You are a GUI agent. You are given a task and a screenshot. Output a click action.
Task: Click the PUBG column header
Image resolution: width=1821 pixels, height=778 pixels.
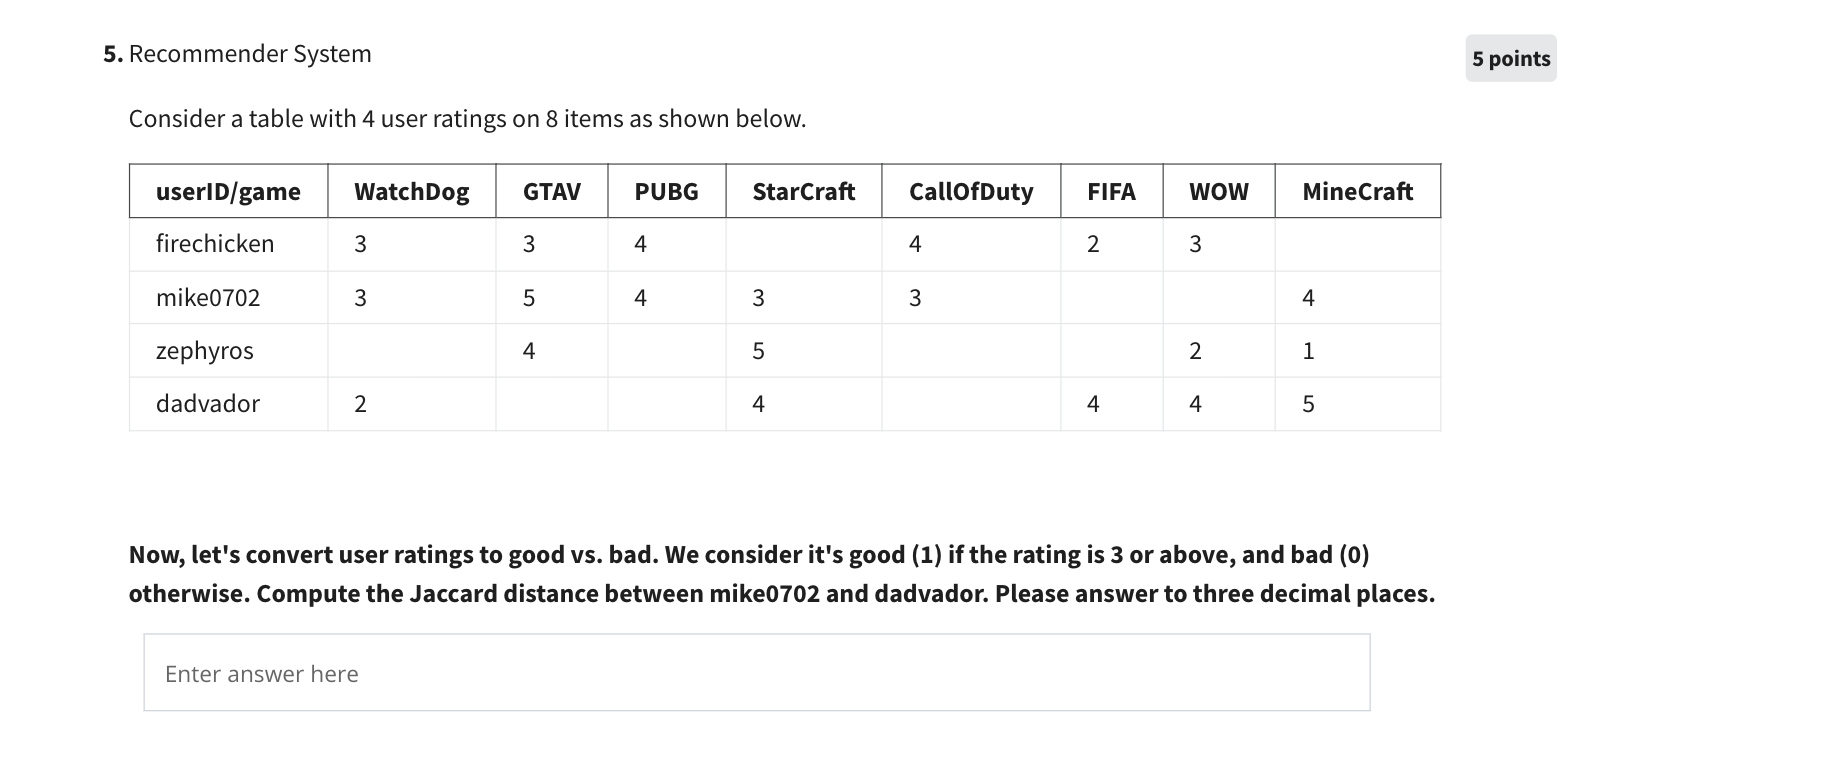(665, 191)
